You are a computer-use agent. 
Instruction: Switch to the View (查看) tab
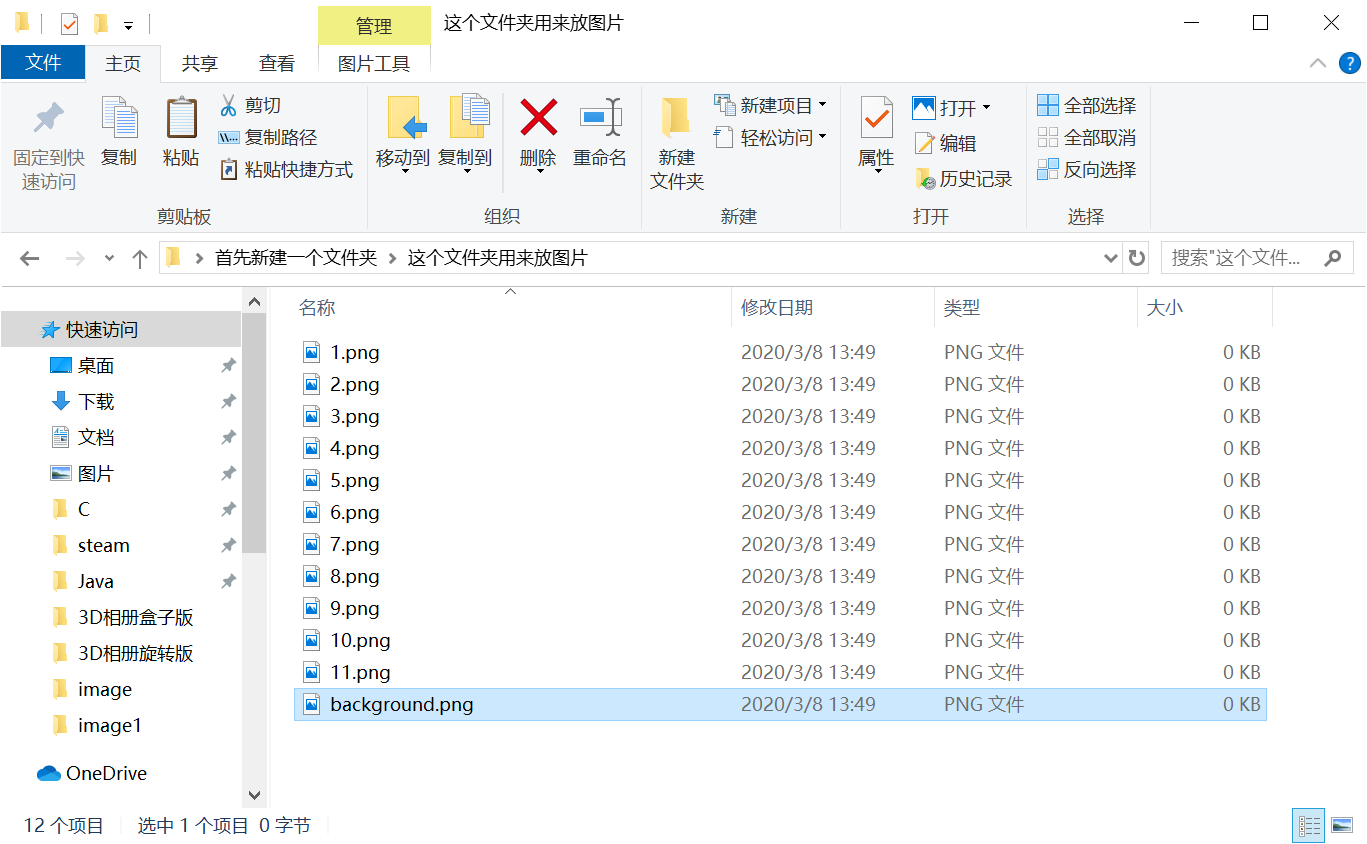pyautogui.click(x=277, y=63)
